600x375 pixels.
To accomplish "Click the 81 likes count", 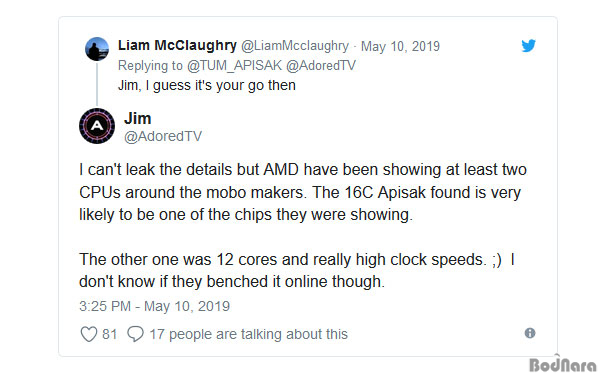I will [x=109, y=334].
